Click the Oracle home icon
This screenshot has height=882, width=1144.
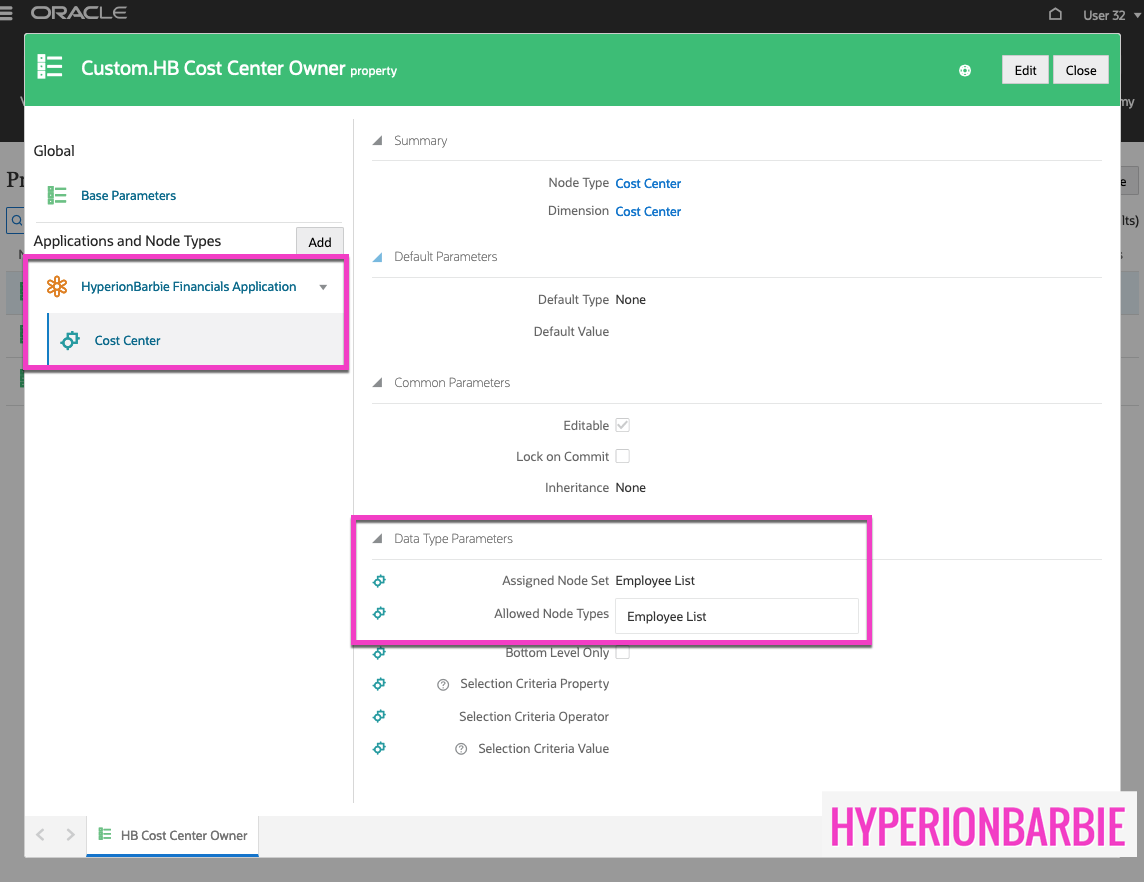pos(1055,14)
